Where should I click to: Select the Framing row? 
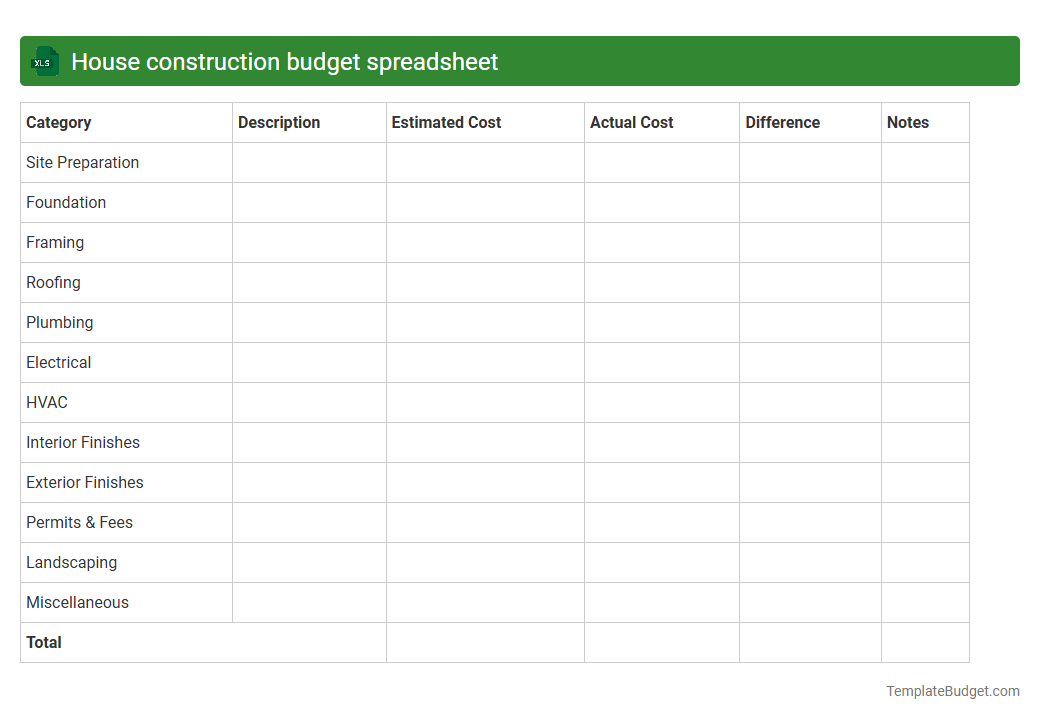point(55,242)
